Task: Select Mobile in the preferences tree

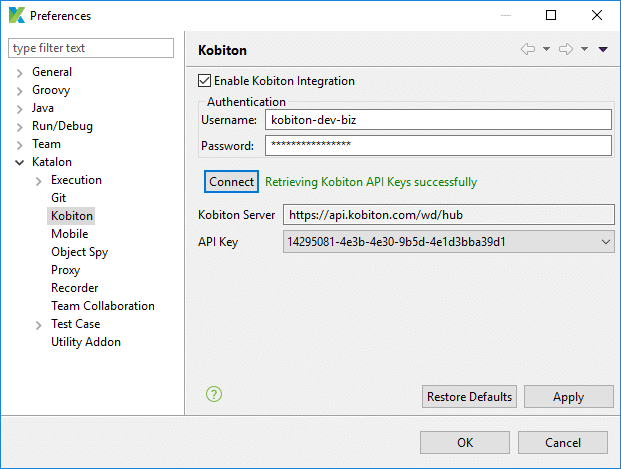Action: click(69, 234)
